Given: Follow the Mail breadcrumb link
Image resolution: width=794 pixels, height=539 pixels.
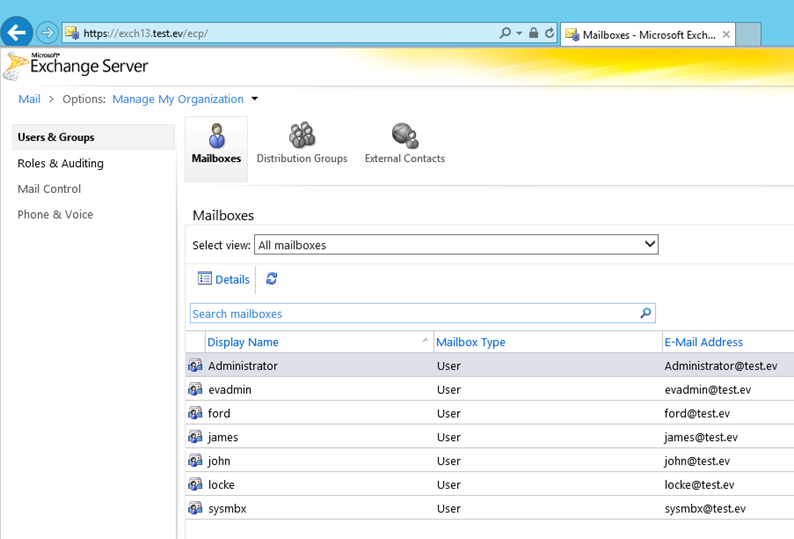Looking at the screenshot, I should 29,99.
